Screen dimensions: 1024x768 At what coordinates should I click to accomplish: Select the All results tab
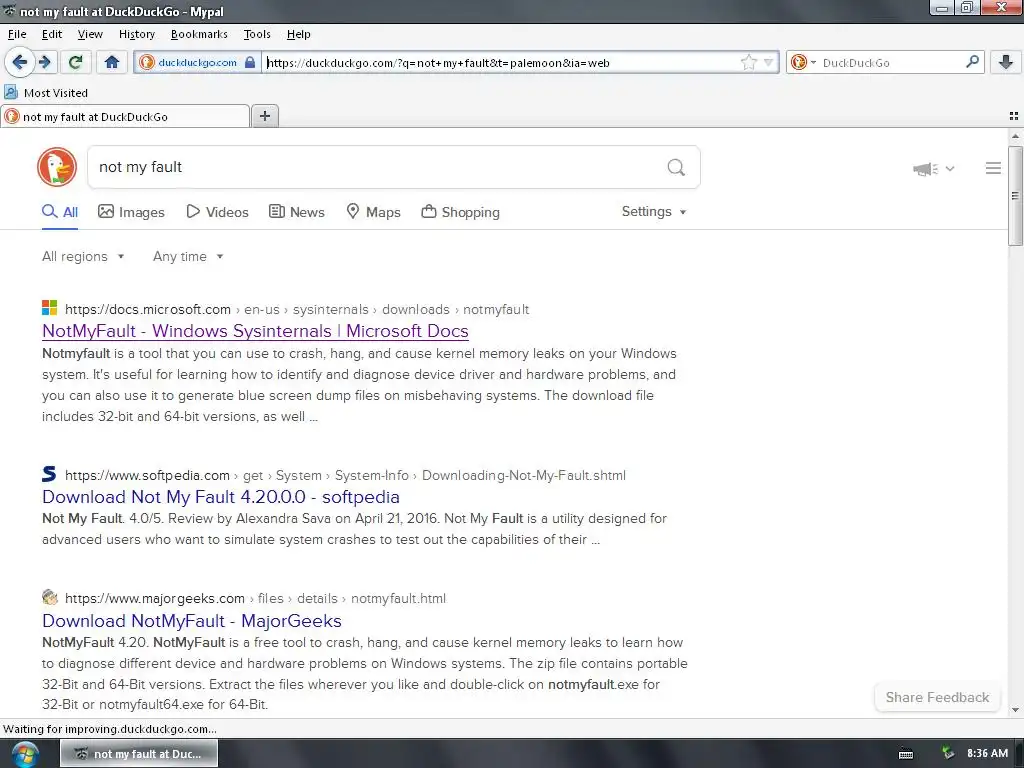click(x=60, y=212)
